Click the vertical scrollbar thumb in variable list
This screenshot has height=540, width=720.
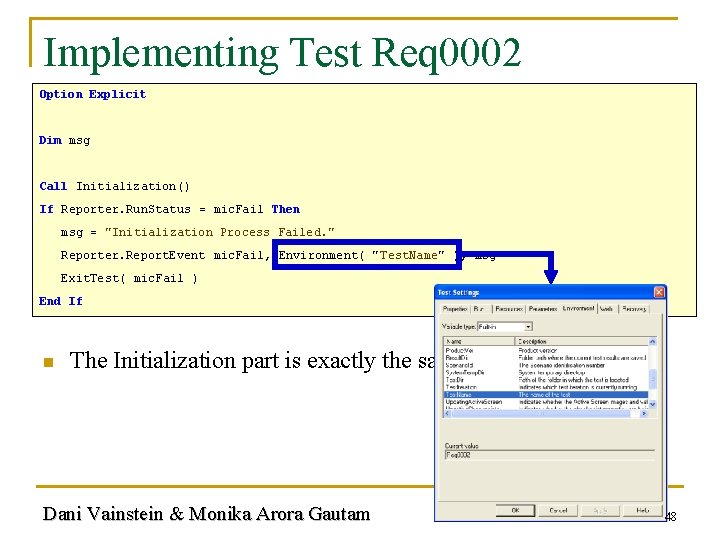coord(652,379)
